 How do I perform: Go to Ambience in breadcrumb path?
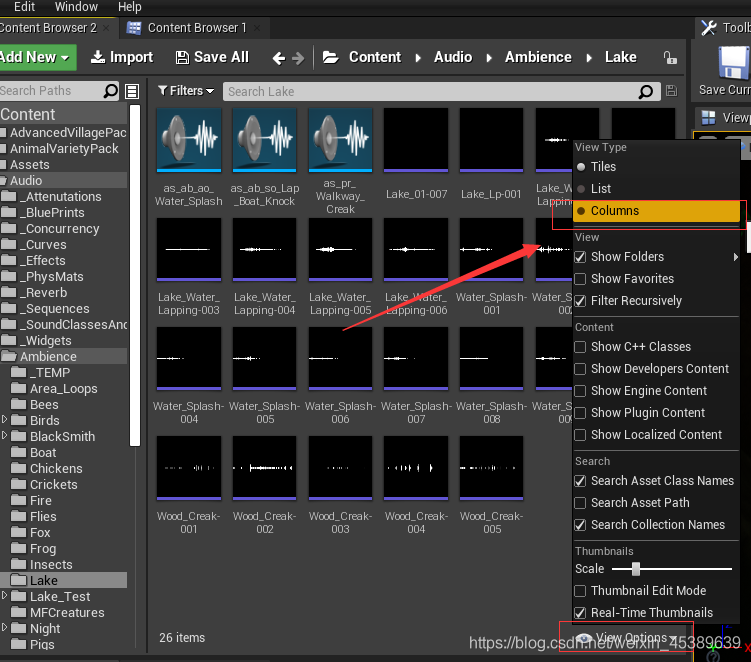point(538,57)
